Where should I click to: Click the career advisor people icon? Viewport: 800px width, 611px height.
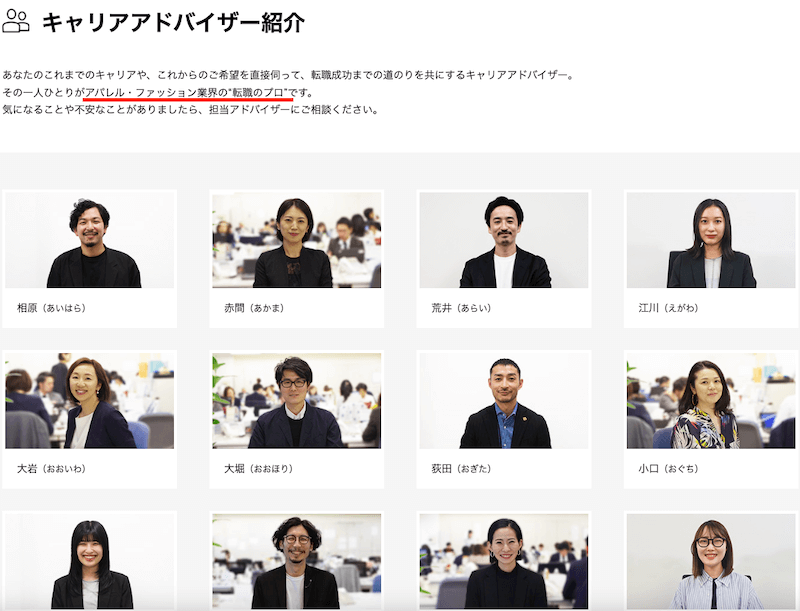16,21
